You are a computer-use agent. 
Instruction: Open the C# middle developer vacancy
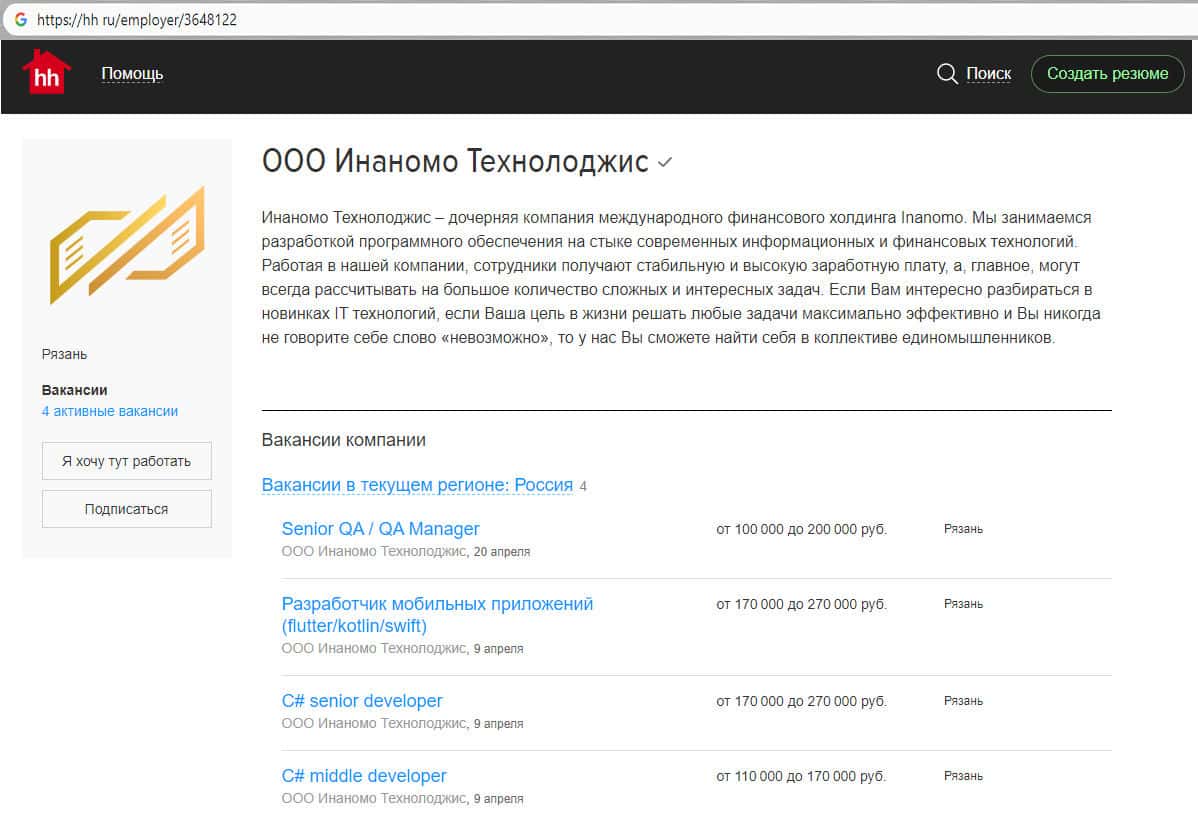click(x=364, y=776)
